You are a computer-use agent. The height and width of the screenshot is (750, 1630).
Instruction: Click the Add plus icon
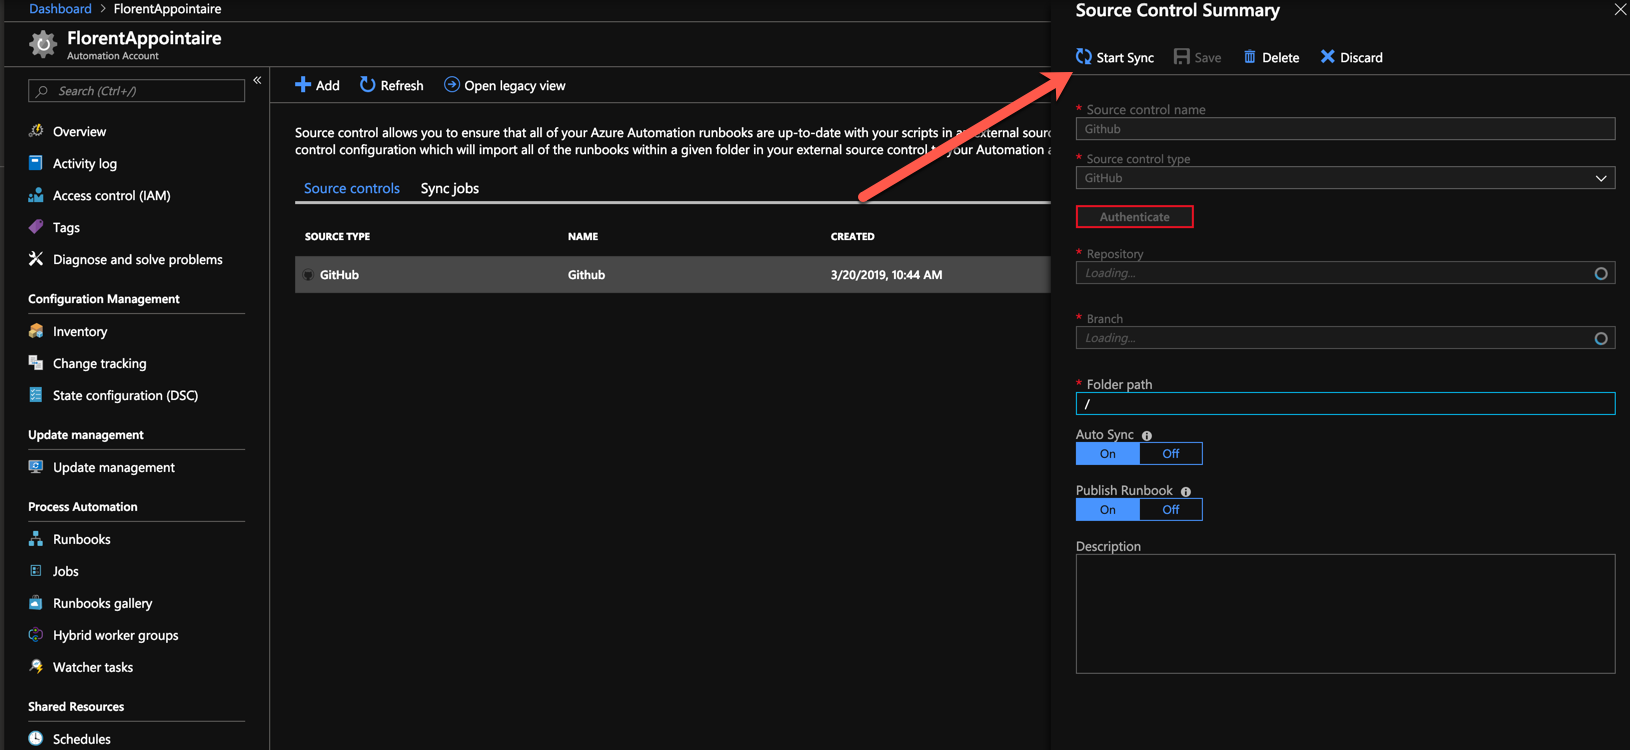click(x=303, y=85)
